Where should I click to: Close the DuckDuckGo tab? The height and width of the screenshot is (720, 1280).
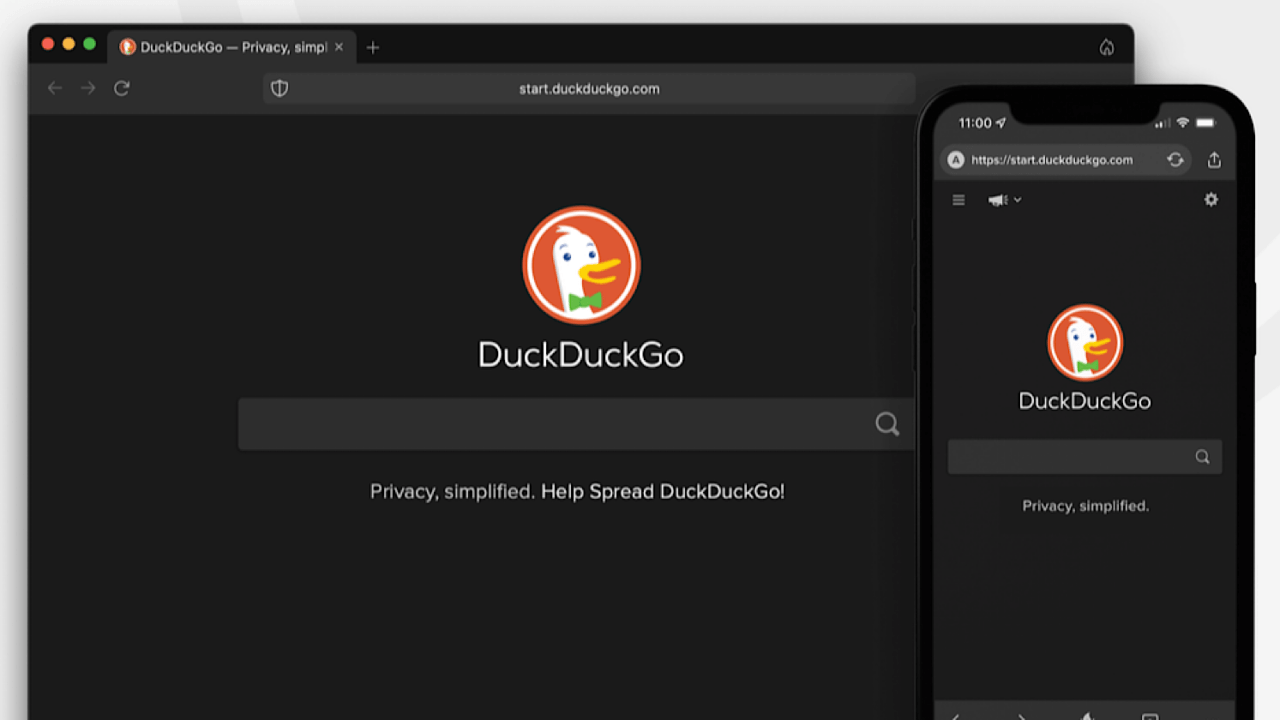pos(339,47)
